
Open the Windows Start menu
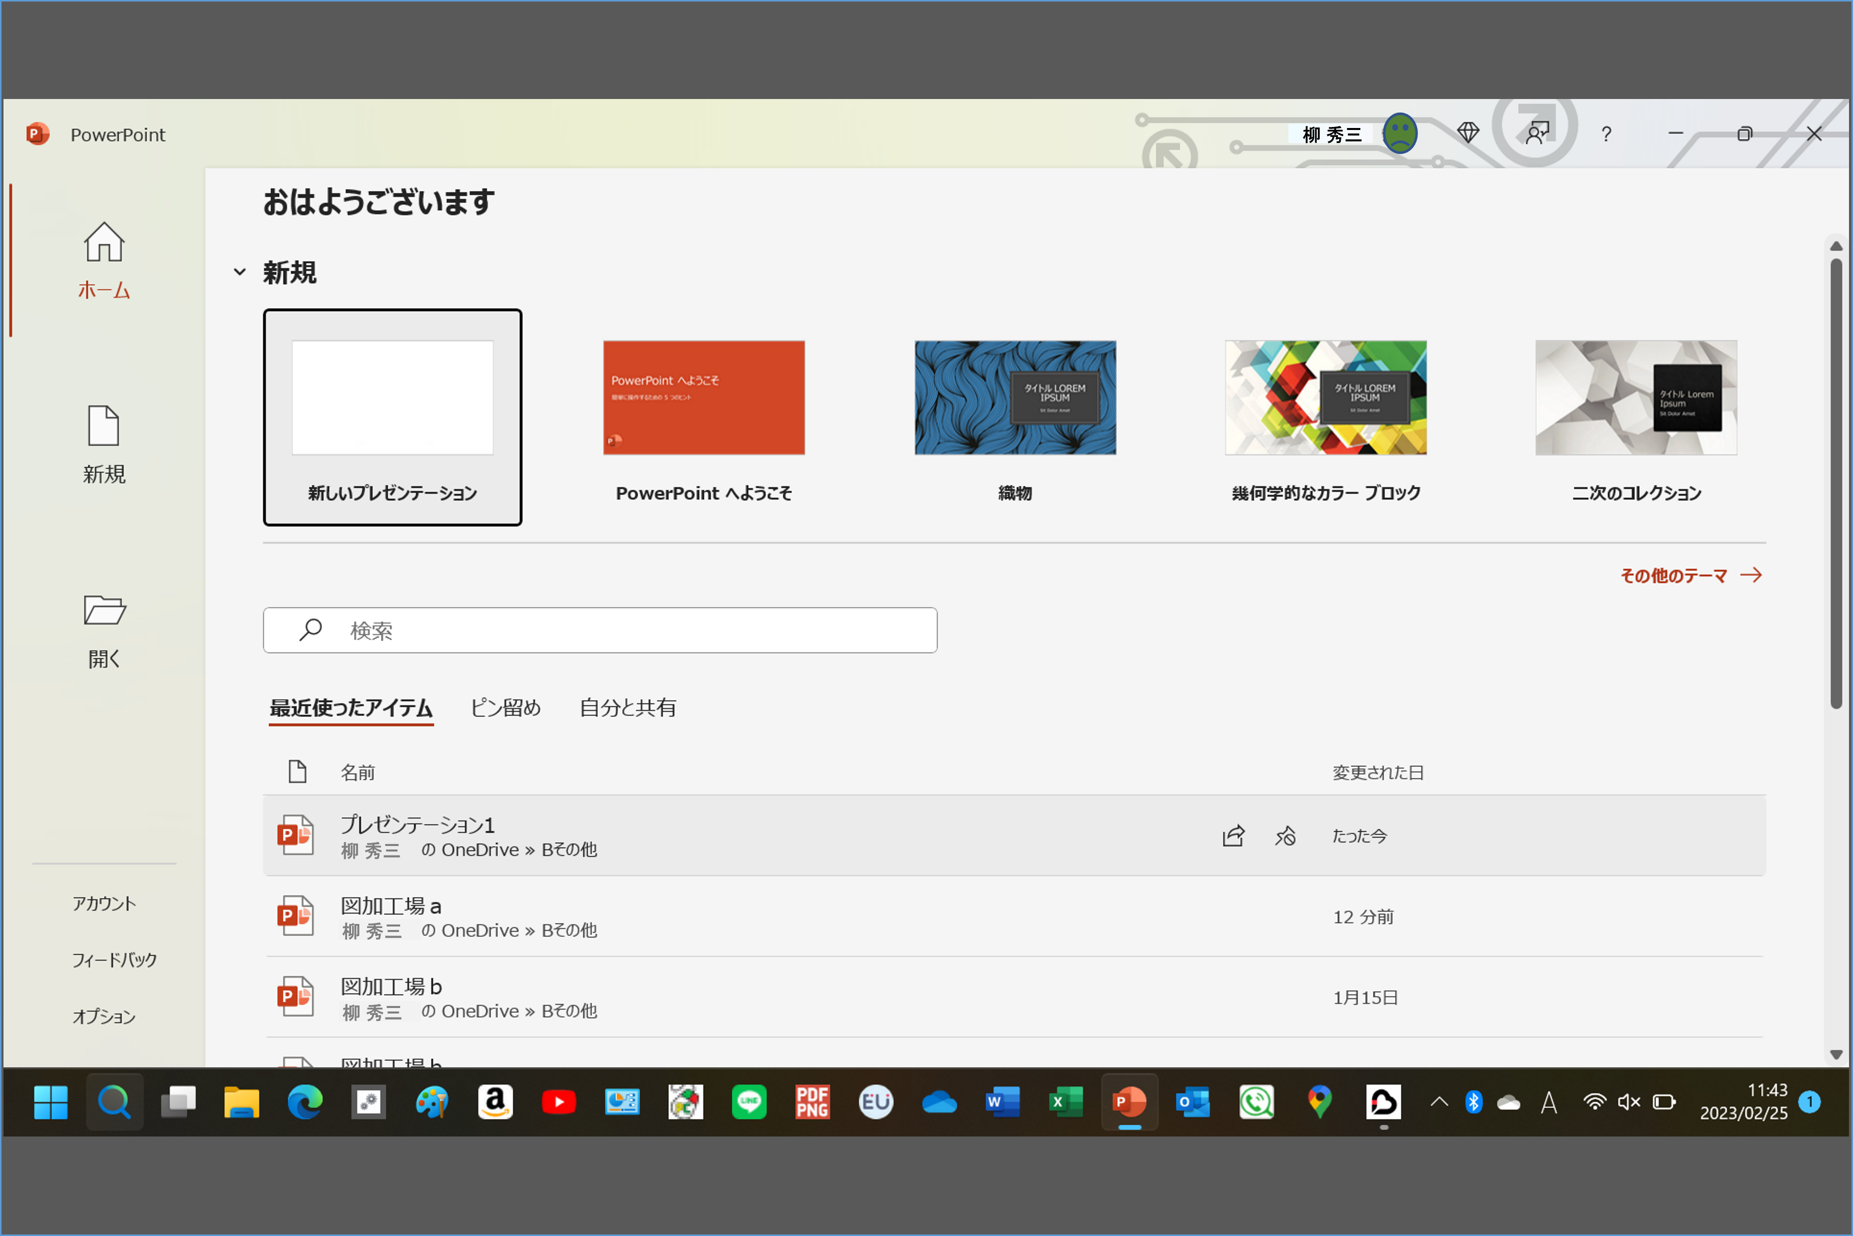[51, 1102]
